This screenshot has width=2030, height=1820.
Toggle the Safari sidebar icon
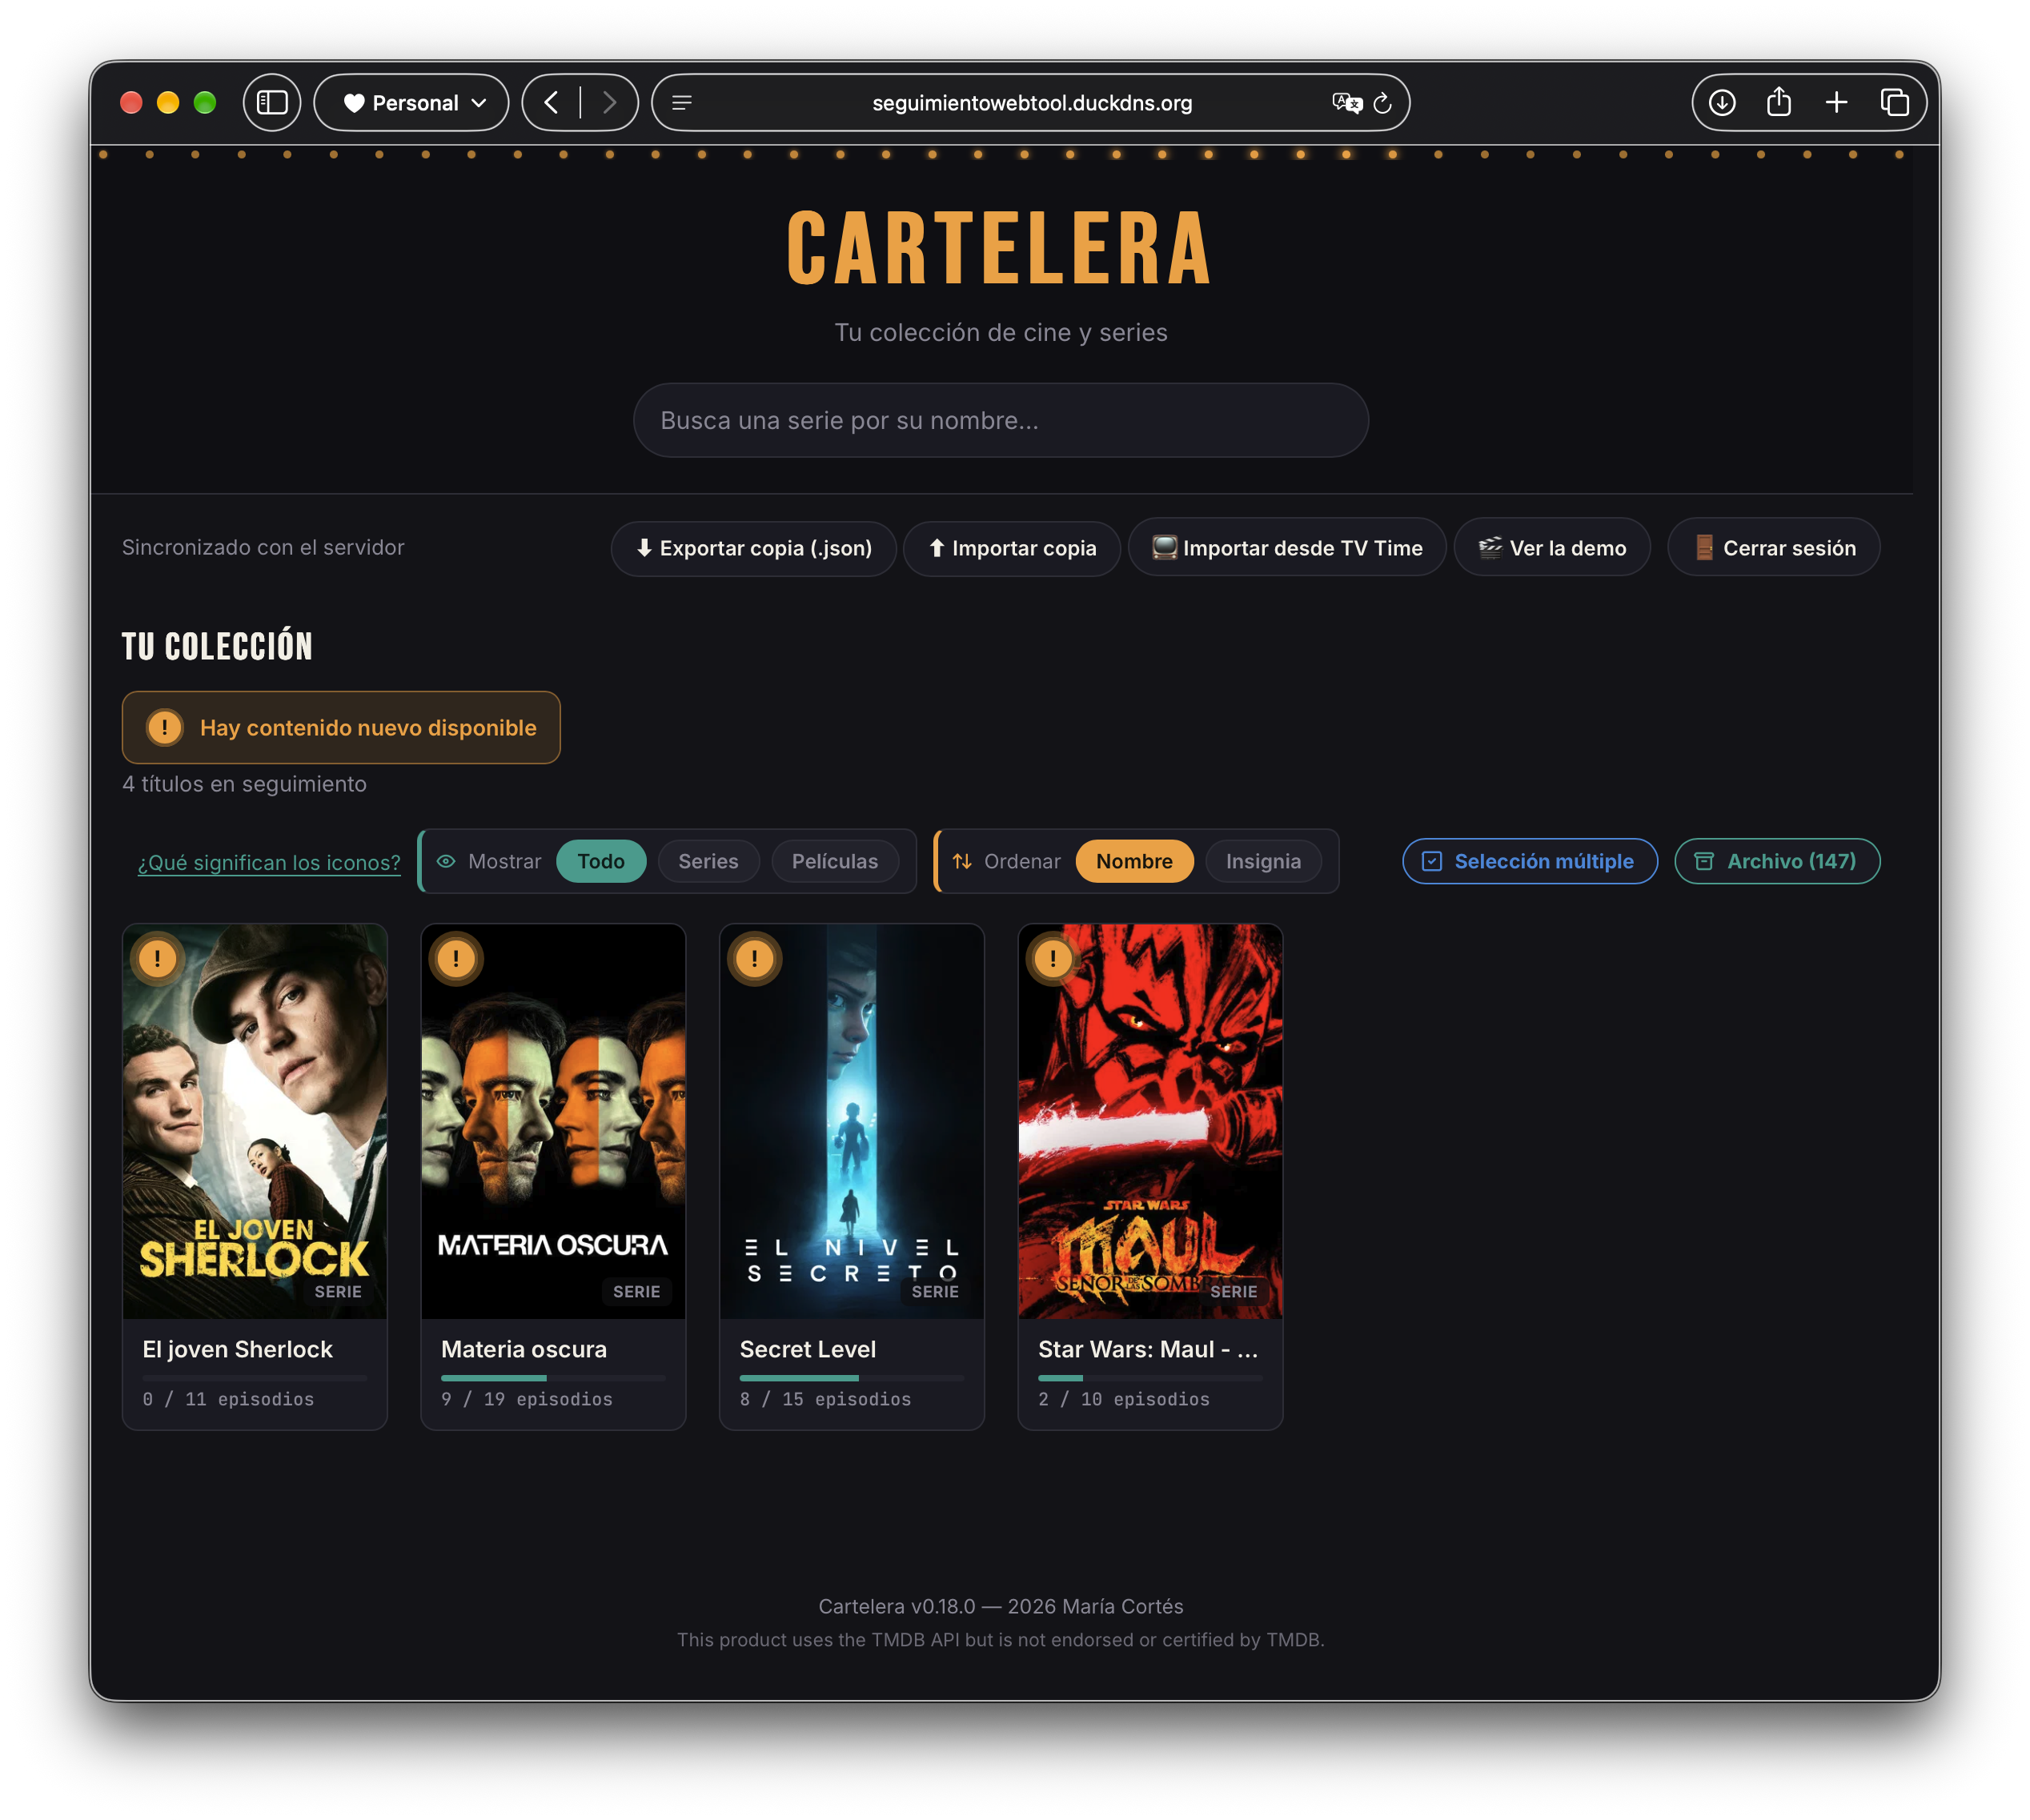(x=272, y=103)
